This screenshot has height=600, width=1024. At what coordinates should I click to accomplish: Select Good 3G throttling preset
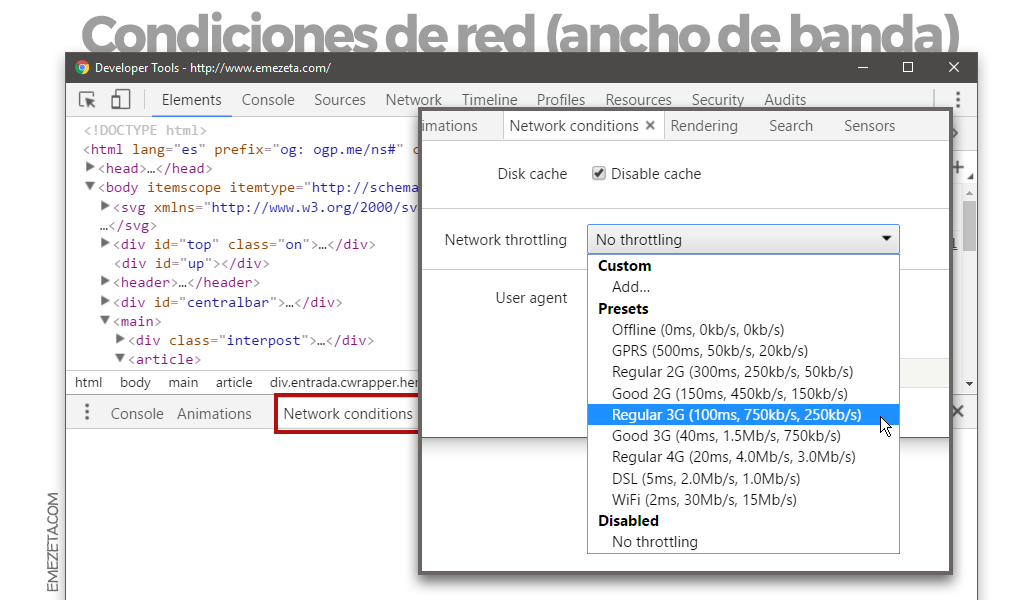743,435
